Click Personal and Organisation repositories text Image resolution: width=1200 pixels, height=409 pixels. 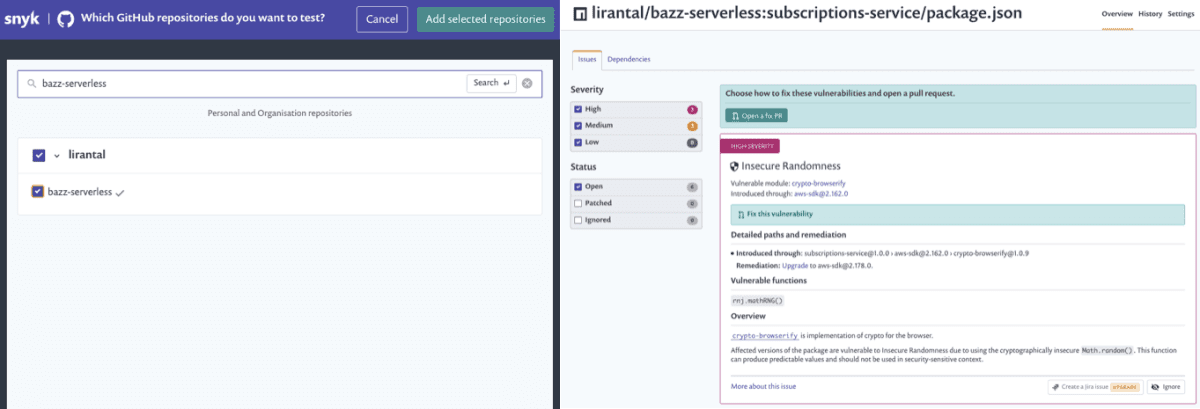[280, 113]
